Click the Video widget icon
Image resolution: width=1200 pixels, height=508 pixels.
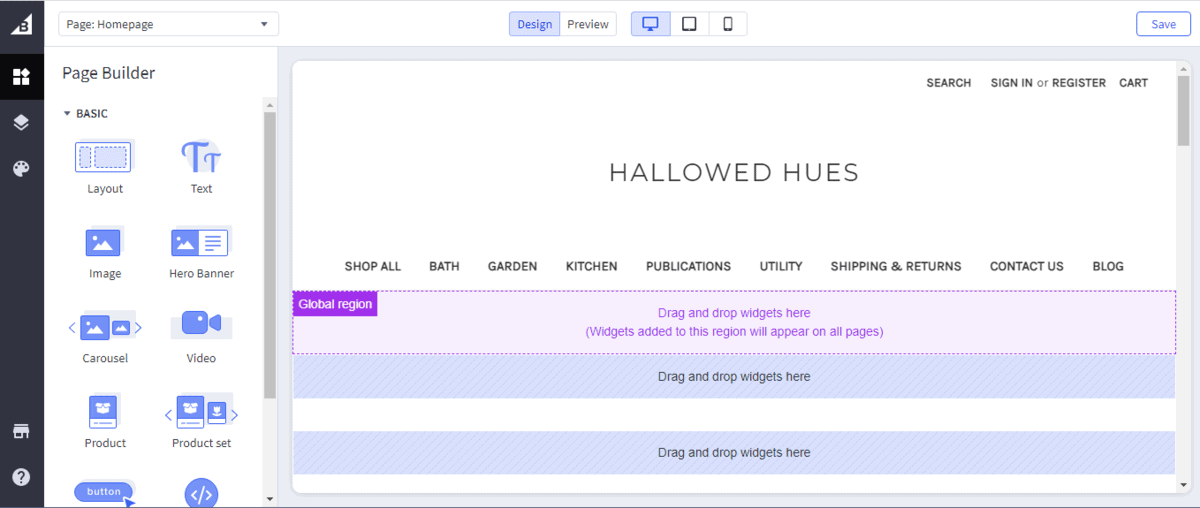point(201,324)
